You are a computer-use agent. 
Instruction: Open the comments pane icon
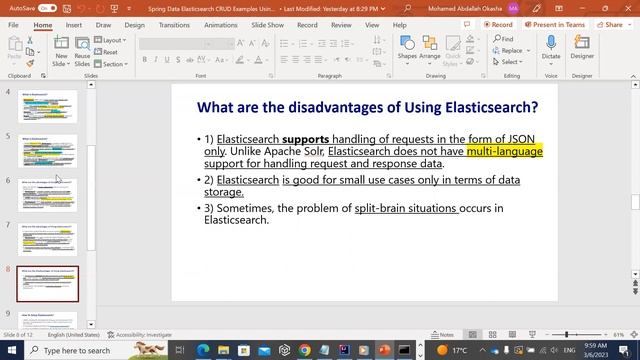[467, 24]
